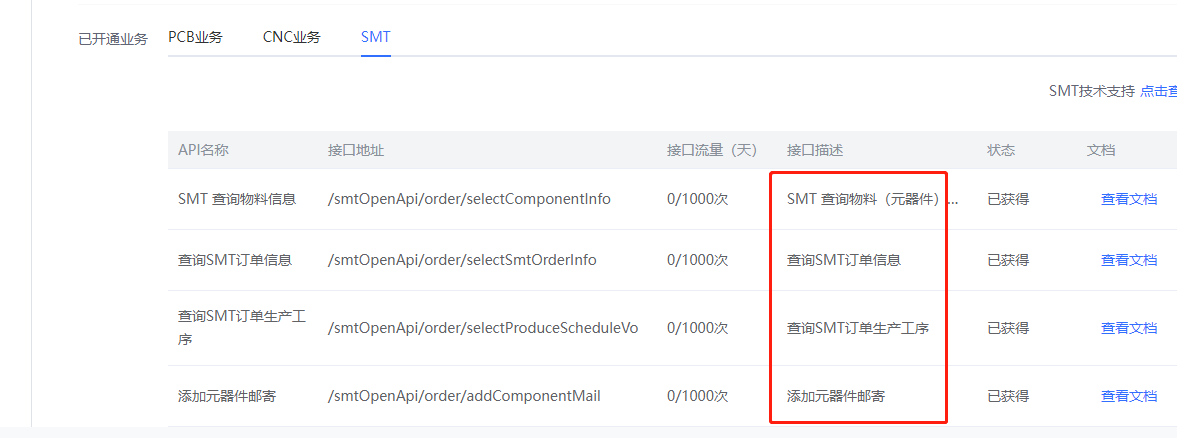This screenshot has height=438, width=1177.
Task: Click the 接口描述 column header
Action: 815,150
